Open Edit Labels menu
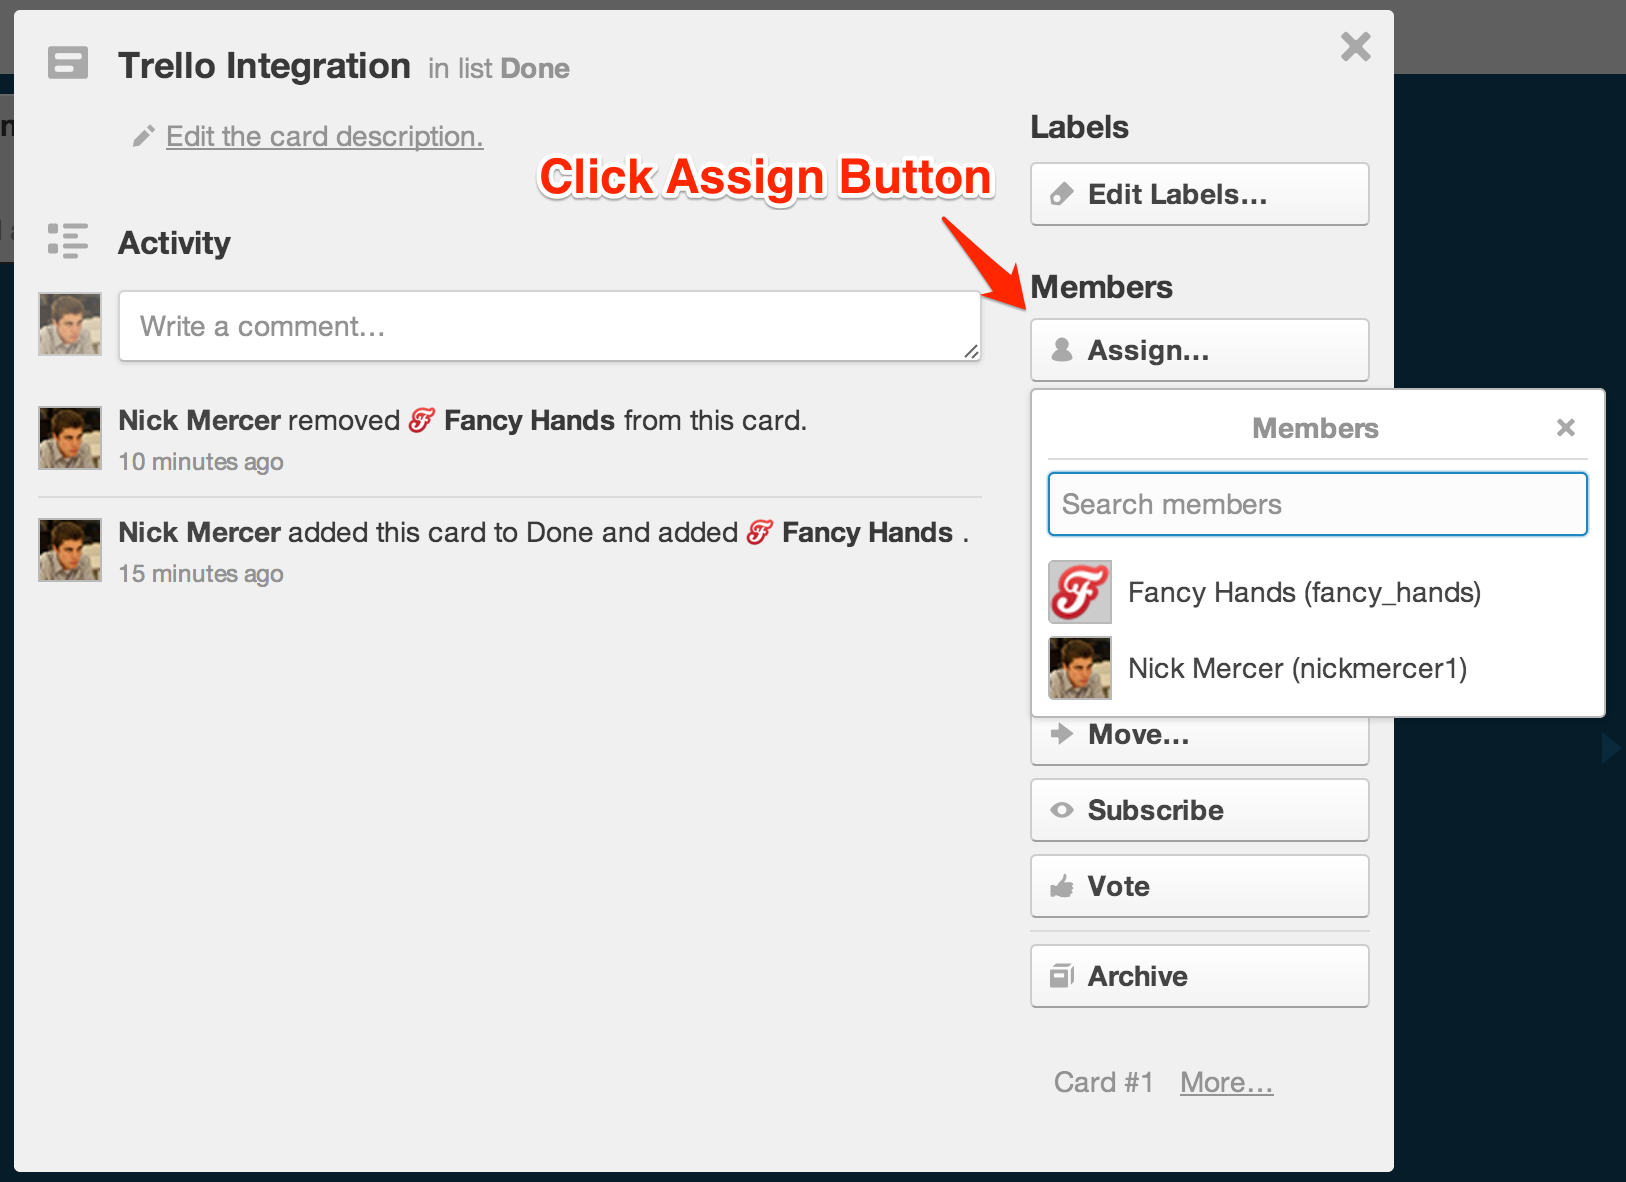Screen dimensions: 1626x1182 tap(1199, 194)
